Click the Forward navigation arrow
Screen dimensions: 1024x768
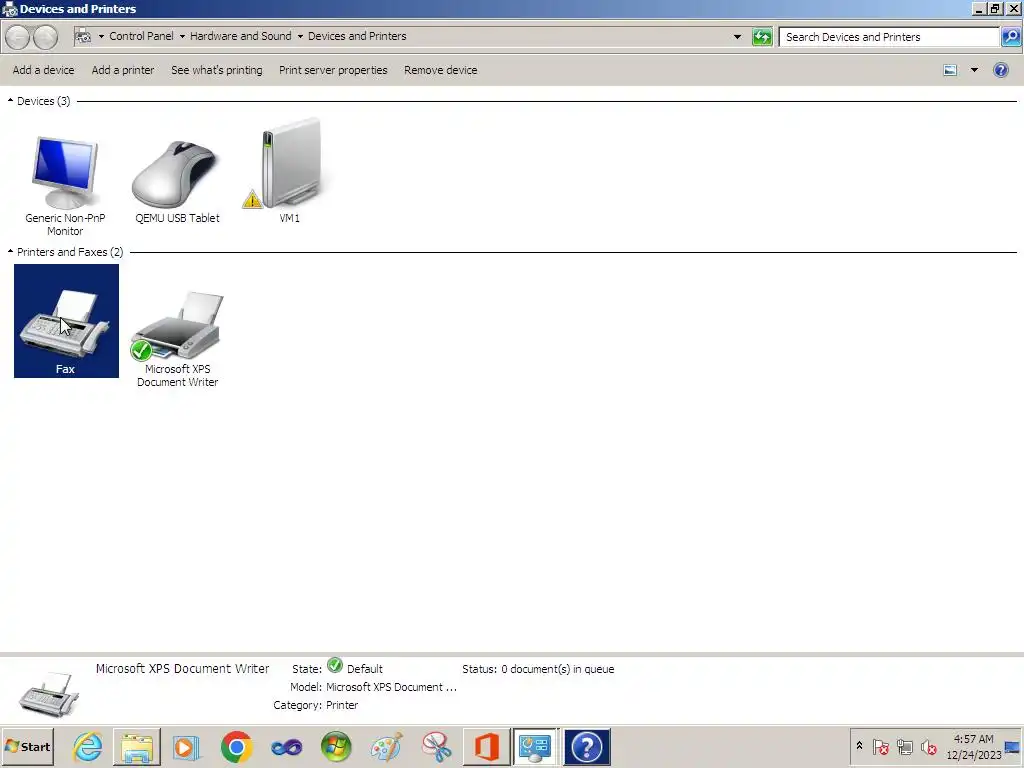[x=45, y=37]
